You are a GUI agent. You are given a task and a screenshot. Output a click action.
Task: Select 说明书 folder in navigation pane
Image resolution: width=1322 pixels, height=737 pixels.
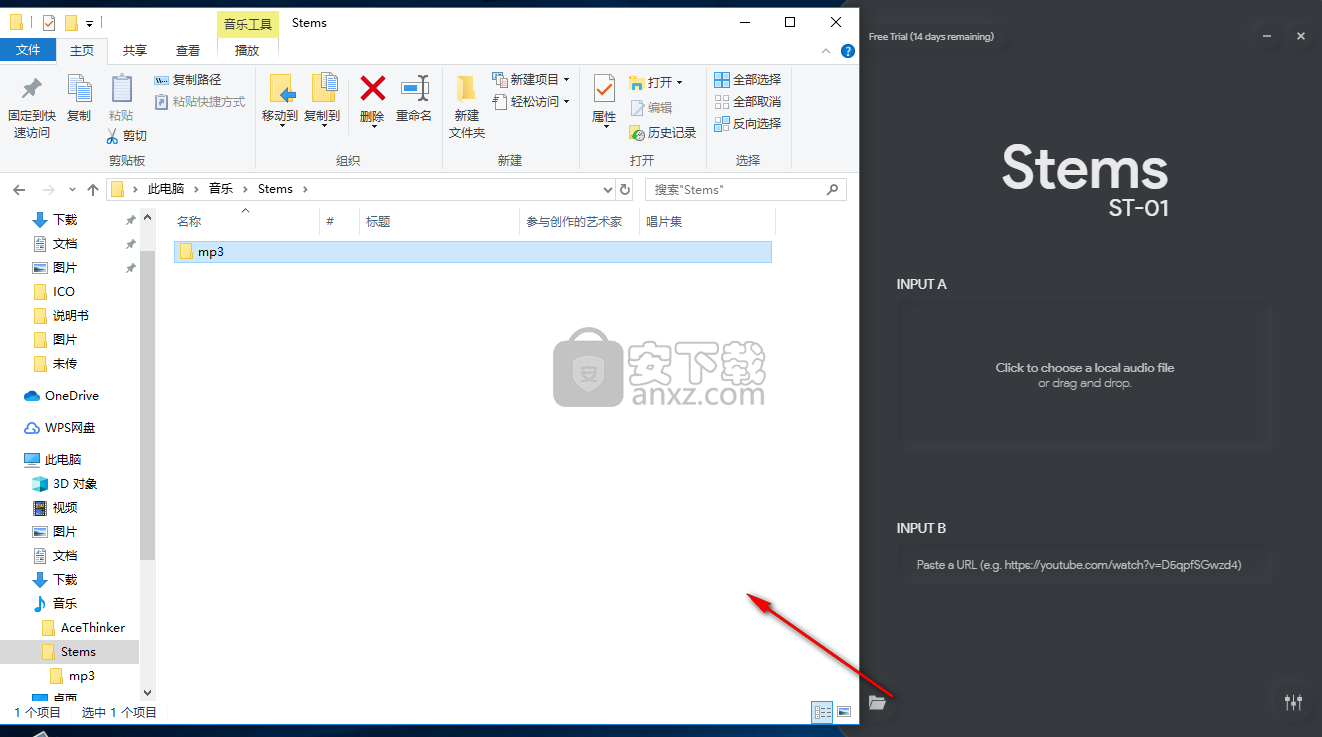click(x=71, y=316)
